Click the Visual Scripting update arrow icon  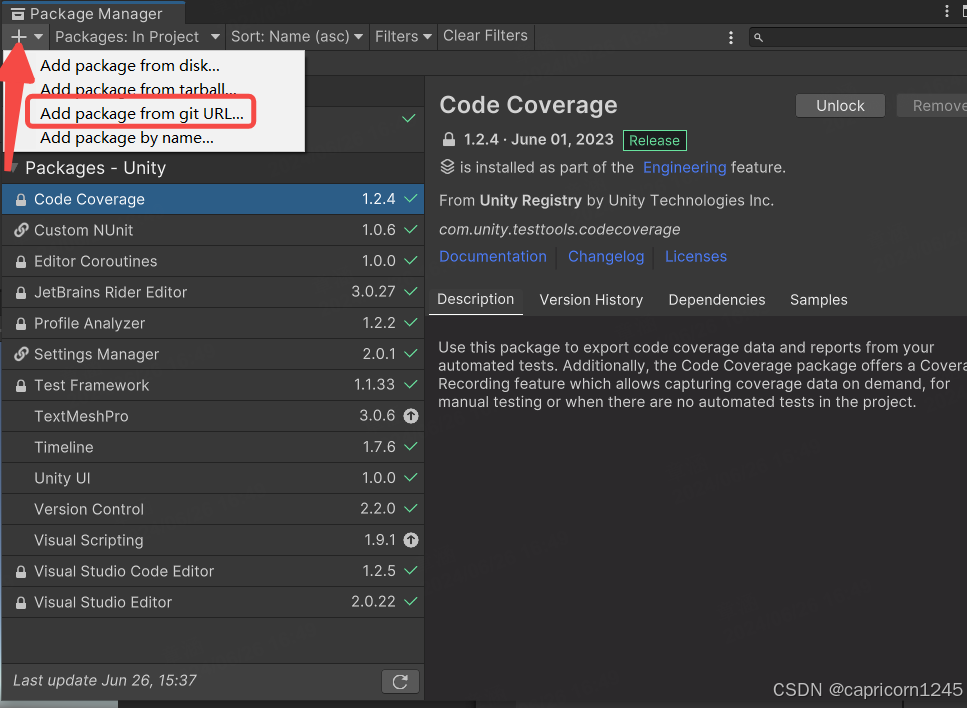[410, 540]
